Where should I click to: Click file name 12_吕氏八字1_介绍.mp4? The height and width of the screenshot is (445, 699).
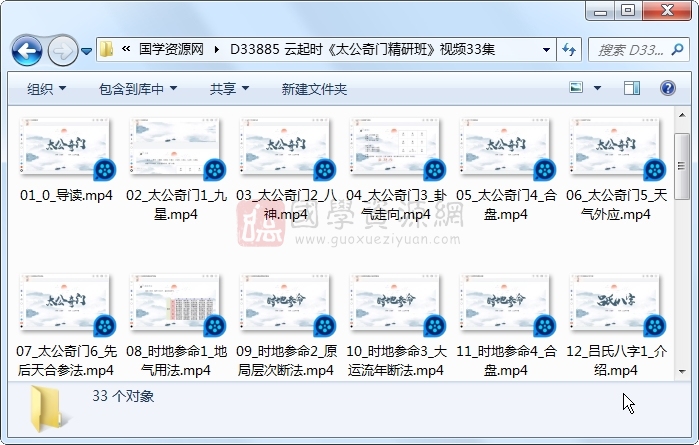click(x=616, y=361)
